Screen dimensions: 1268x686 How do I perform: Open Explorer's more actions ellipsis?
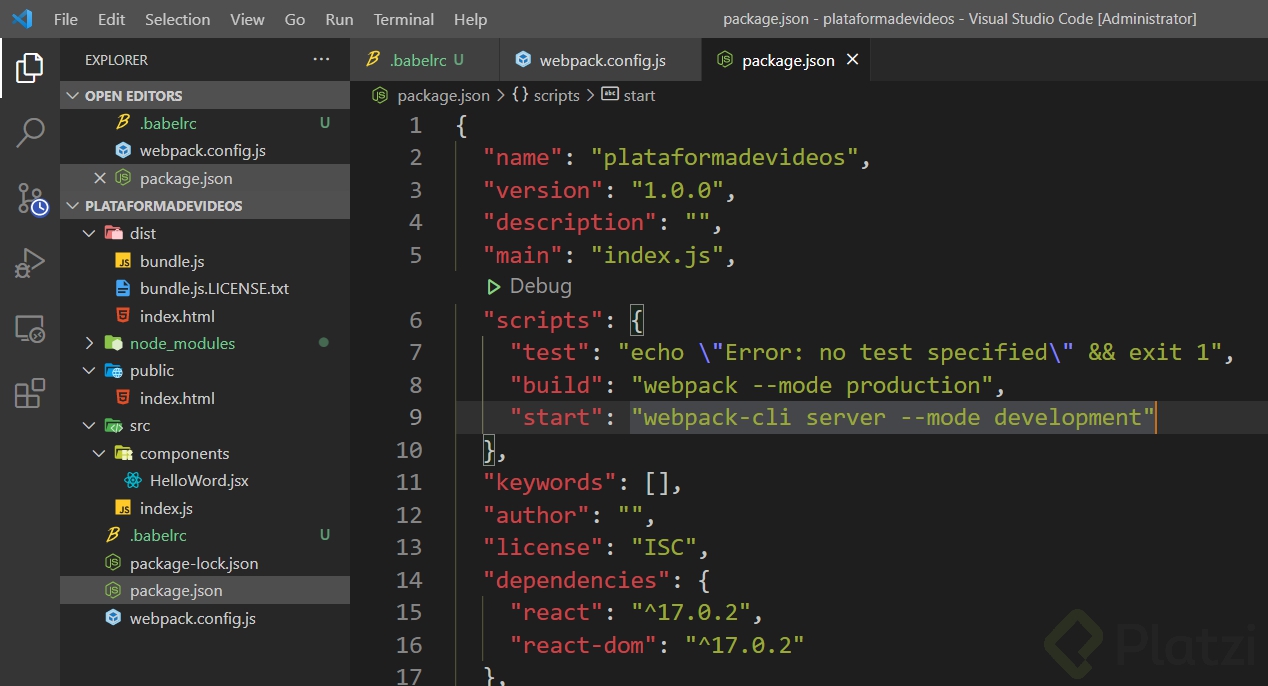(x=321, y=60)
